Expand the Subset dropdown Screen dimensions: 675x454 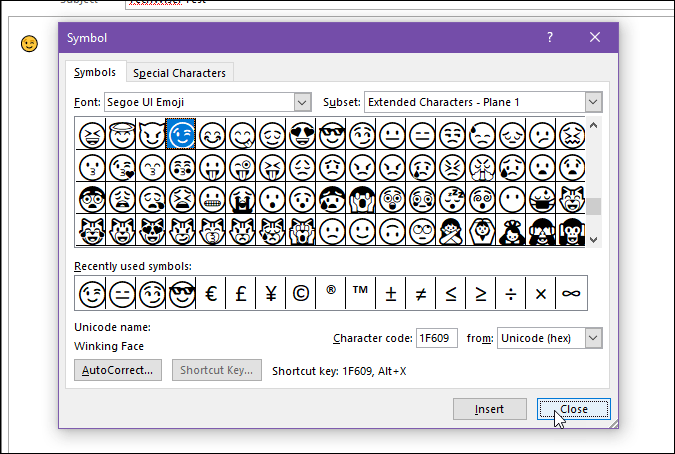tap(593, 102)
